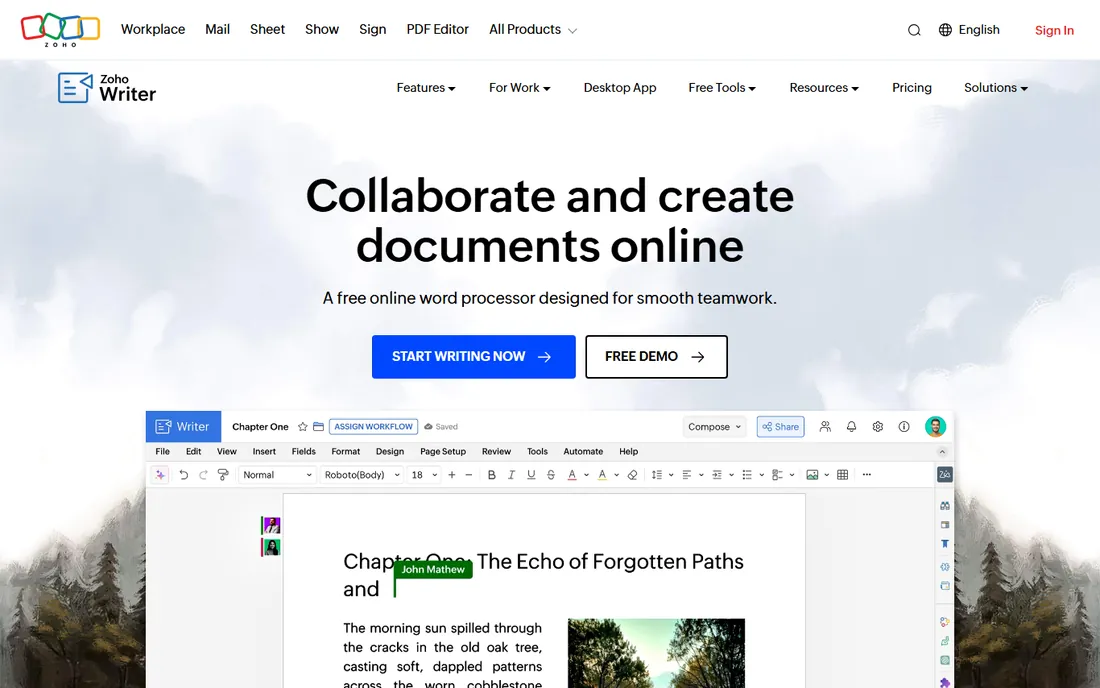Open the Roboto(Body) font dropdown
1100x688 pixels.
[x=362, y=475]
